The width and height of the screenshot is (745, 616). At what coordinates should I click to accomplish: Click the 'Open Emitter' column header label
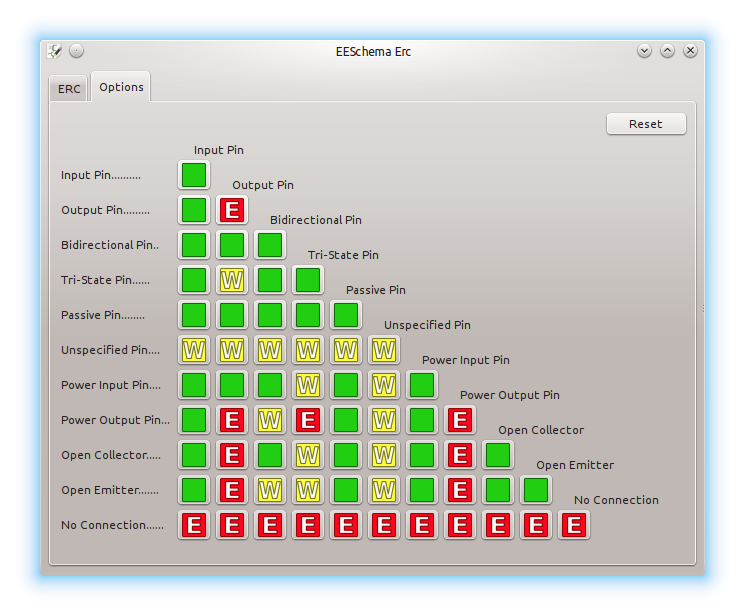(x=575, y=465)
